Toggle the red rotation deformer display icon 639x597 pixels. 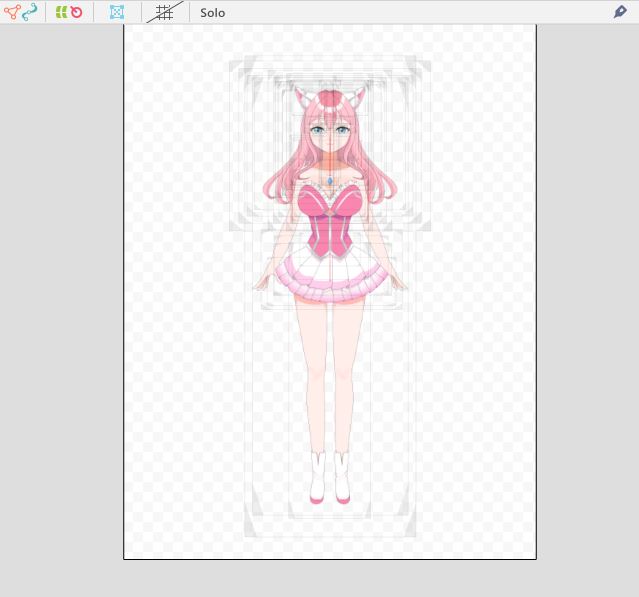(x=76, y=12)
